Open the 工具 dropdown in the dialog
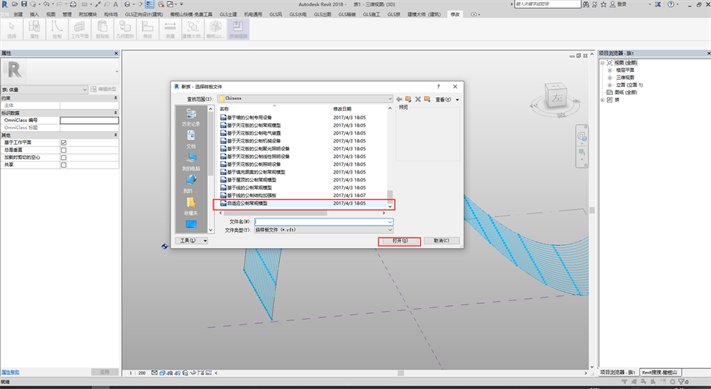 [x=191, y=241]
